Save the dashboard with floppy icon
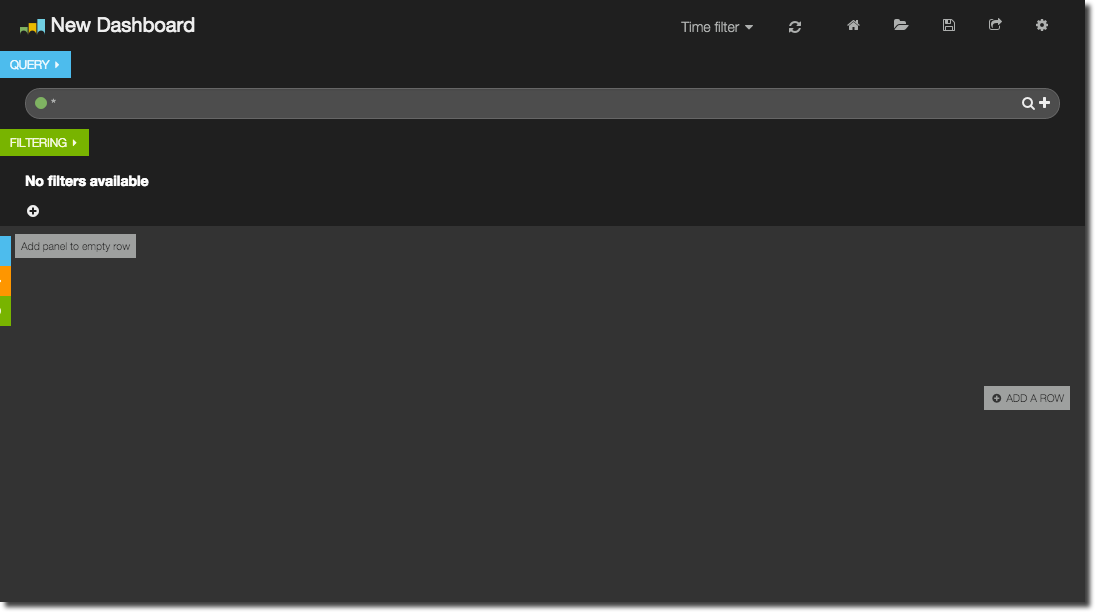The width and height of the screenshot is (1095, 612). [949, 26]
